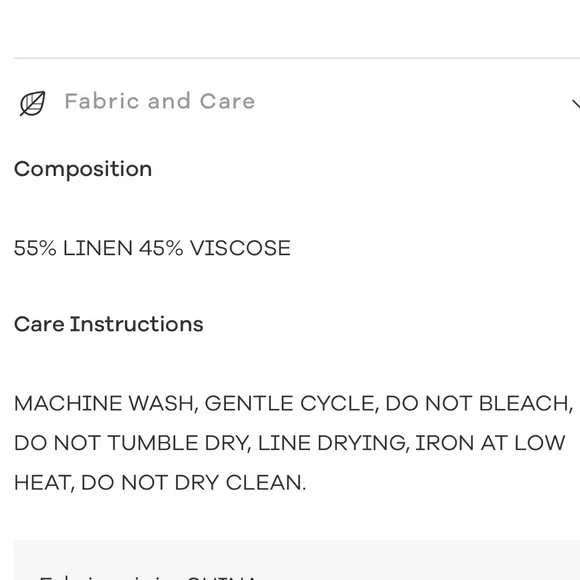Click the word HEAT on last line

pos(43,483)
